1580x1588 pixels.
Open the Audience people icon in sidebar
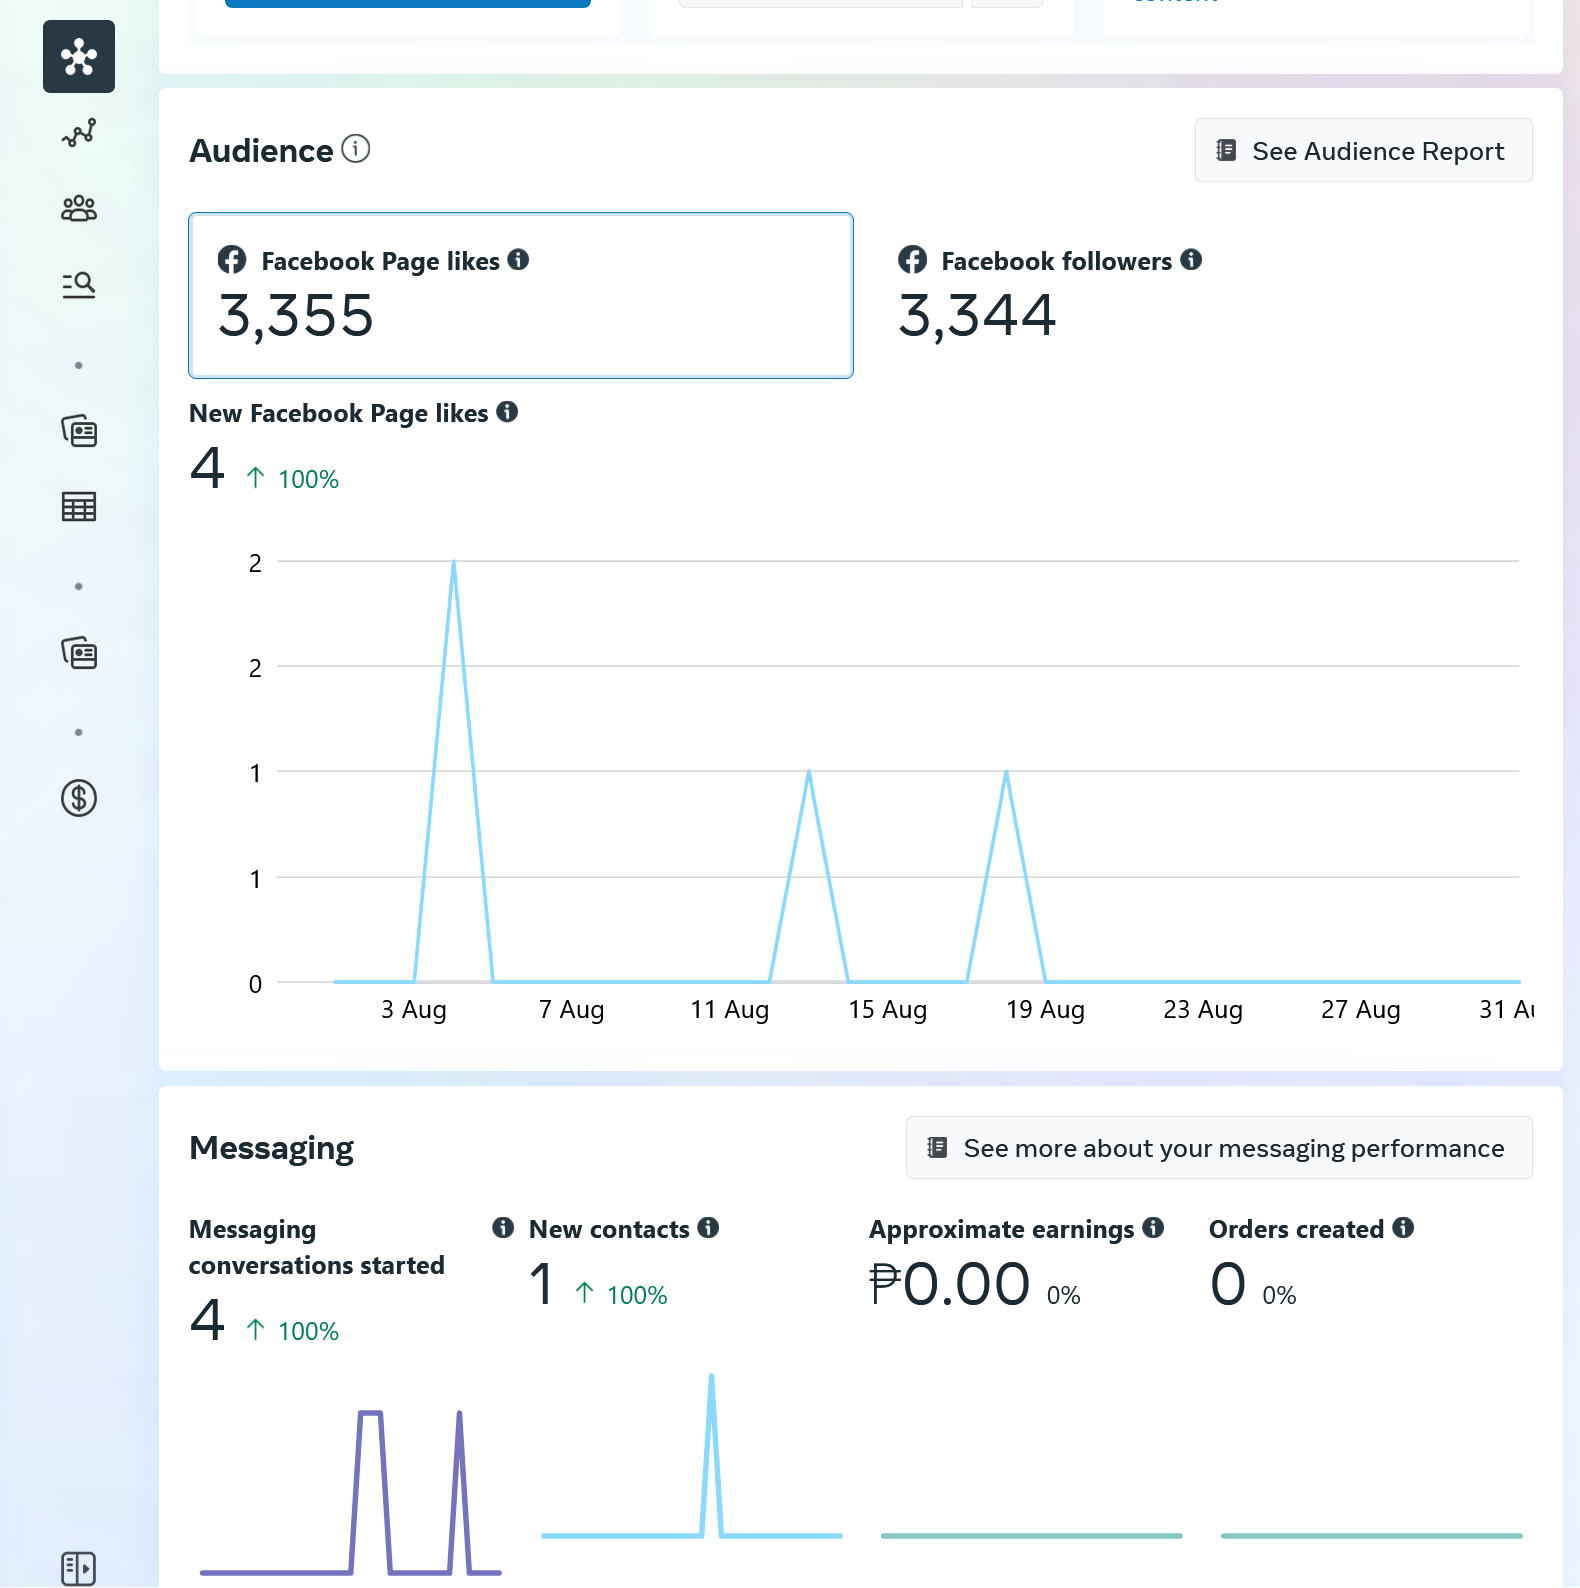point(79,208)
